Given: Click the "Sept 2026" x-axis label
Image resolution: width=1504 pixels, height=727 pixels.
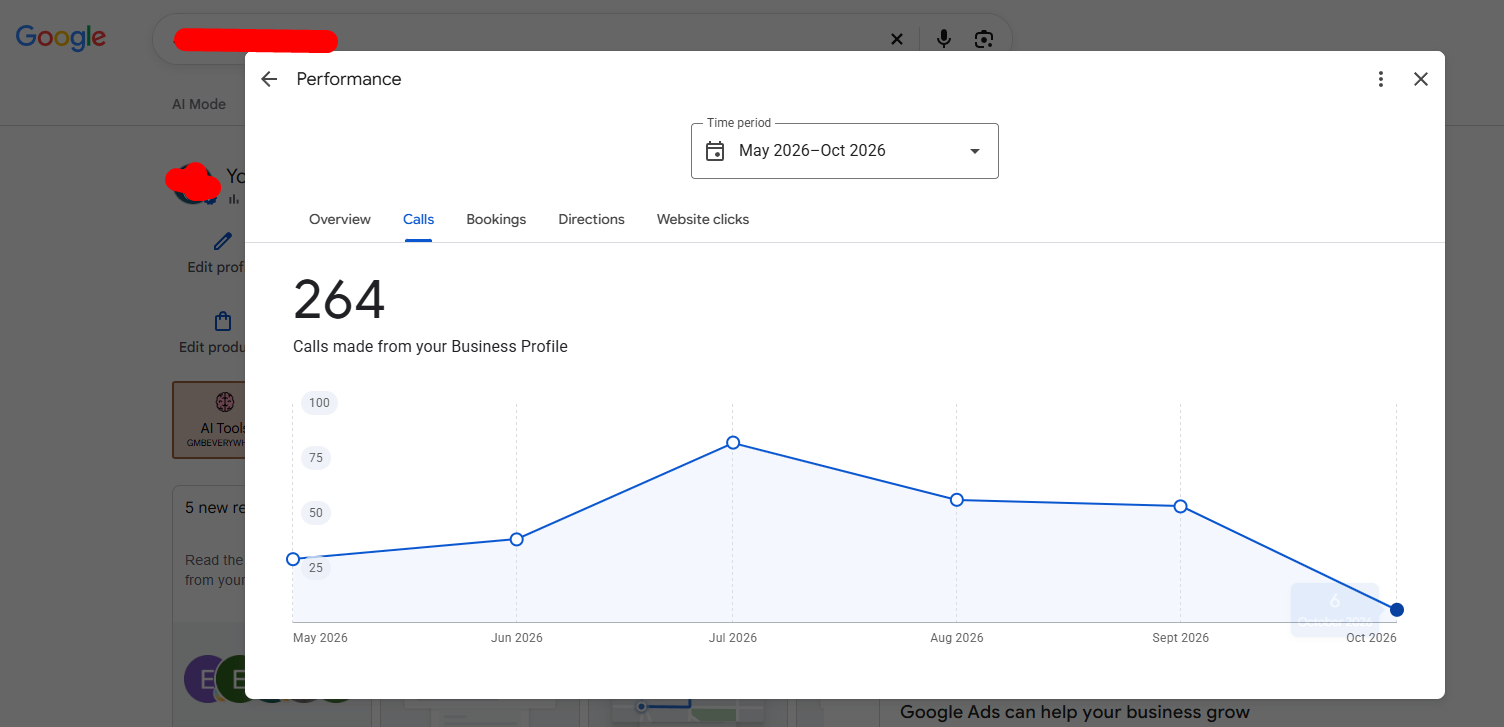Looking at the screenshot, I should coord(1181,638).
